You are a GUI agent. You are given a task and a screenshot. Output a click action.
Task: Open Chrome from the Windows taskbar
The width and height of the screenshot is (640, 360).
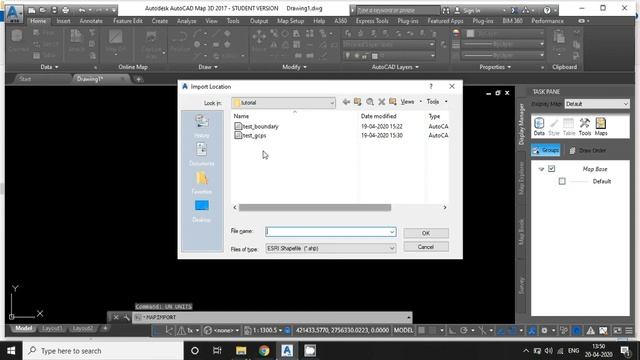point(264,351)
